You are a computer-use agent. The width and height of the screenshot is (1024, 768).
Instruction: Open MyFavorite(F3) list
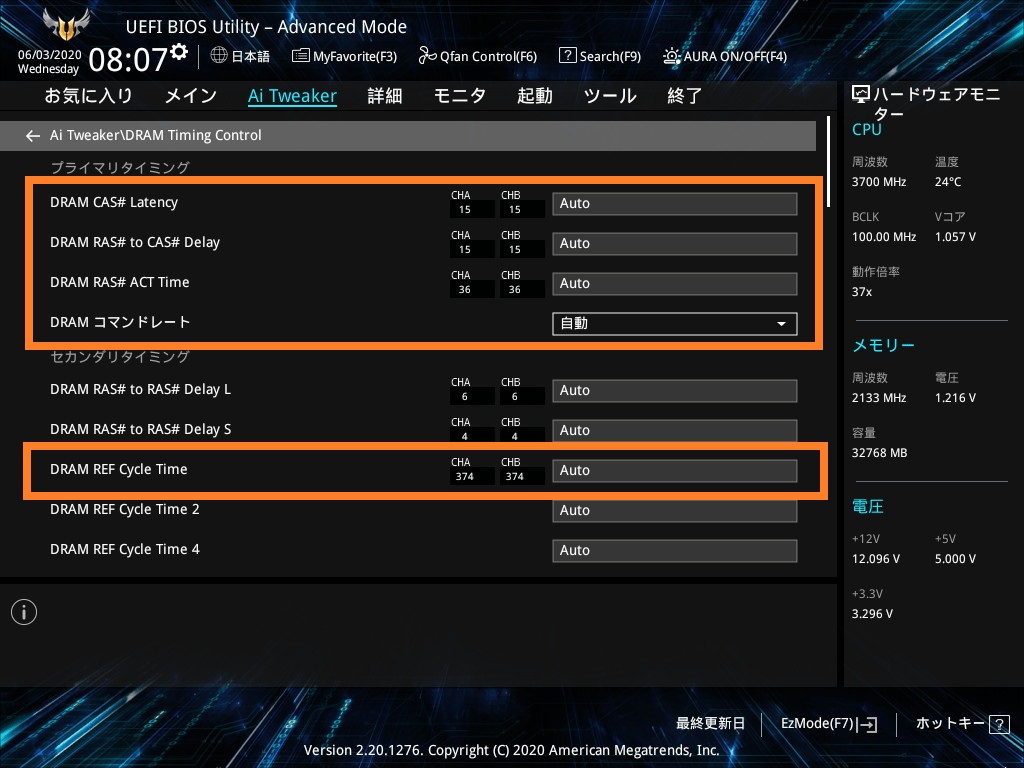pyautogui.click(x=344, y=56)
